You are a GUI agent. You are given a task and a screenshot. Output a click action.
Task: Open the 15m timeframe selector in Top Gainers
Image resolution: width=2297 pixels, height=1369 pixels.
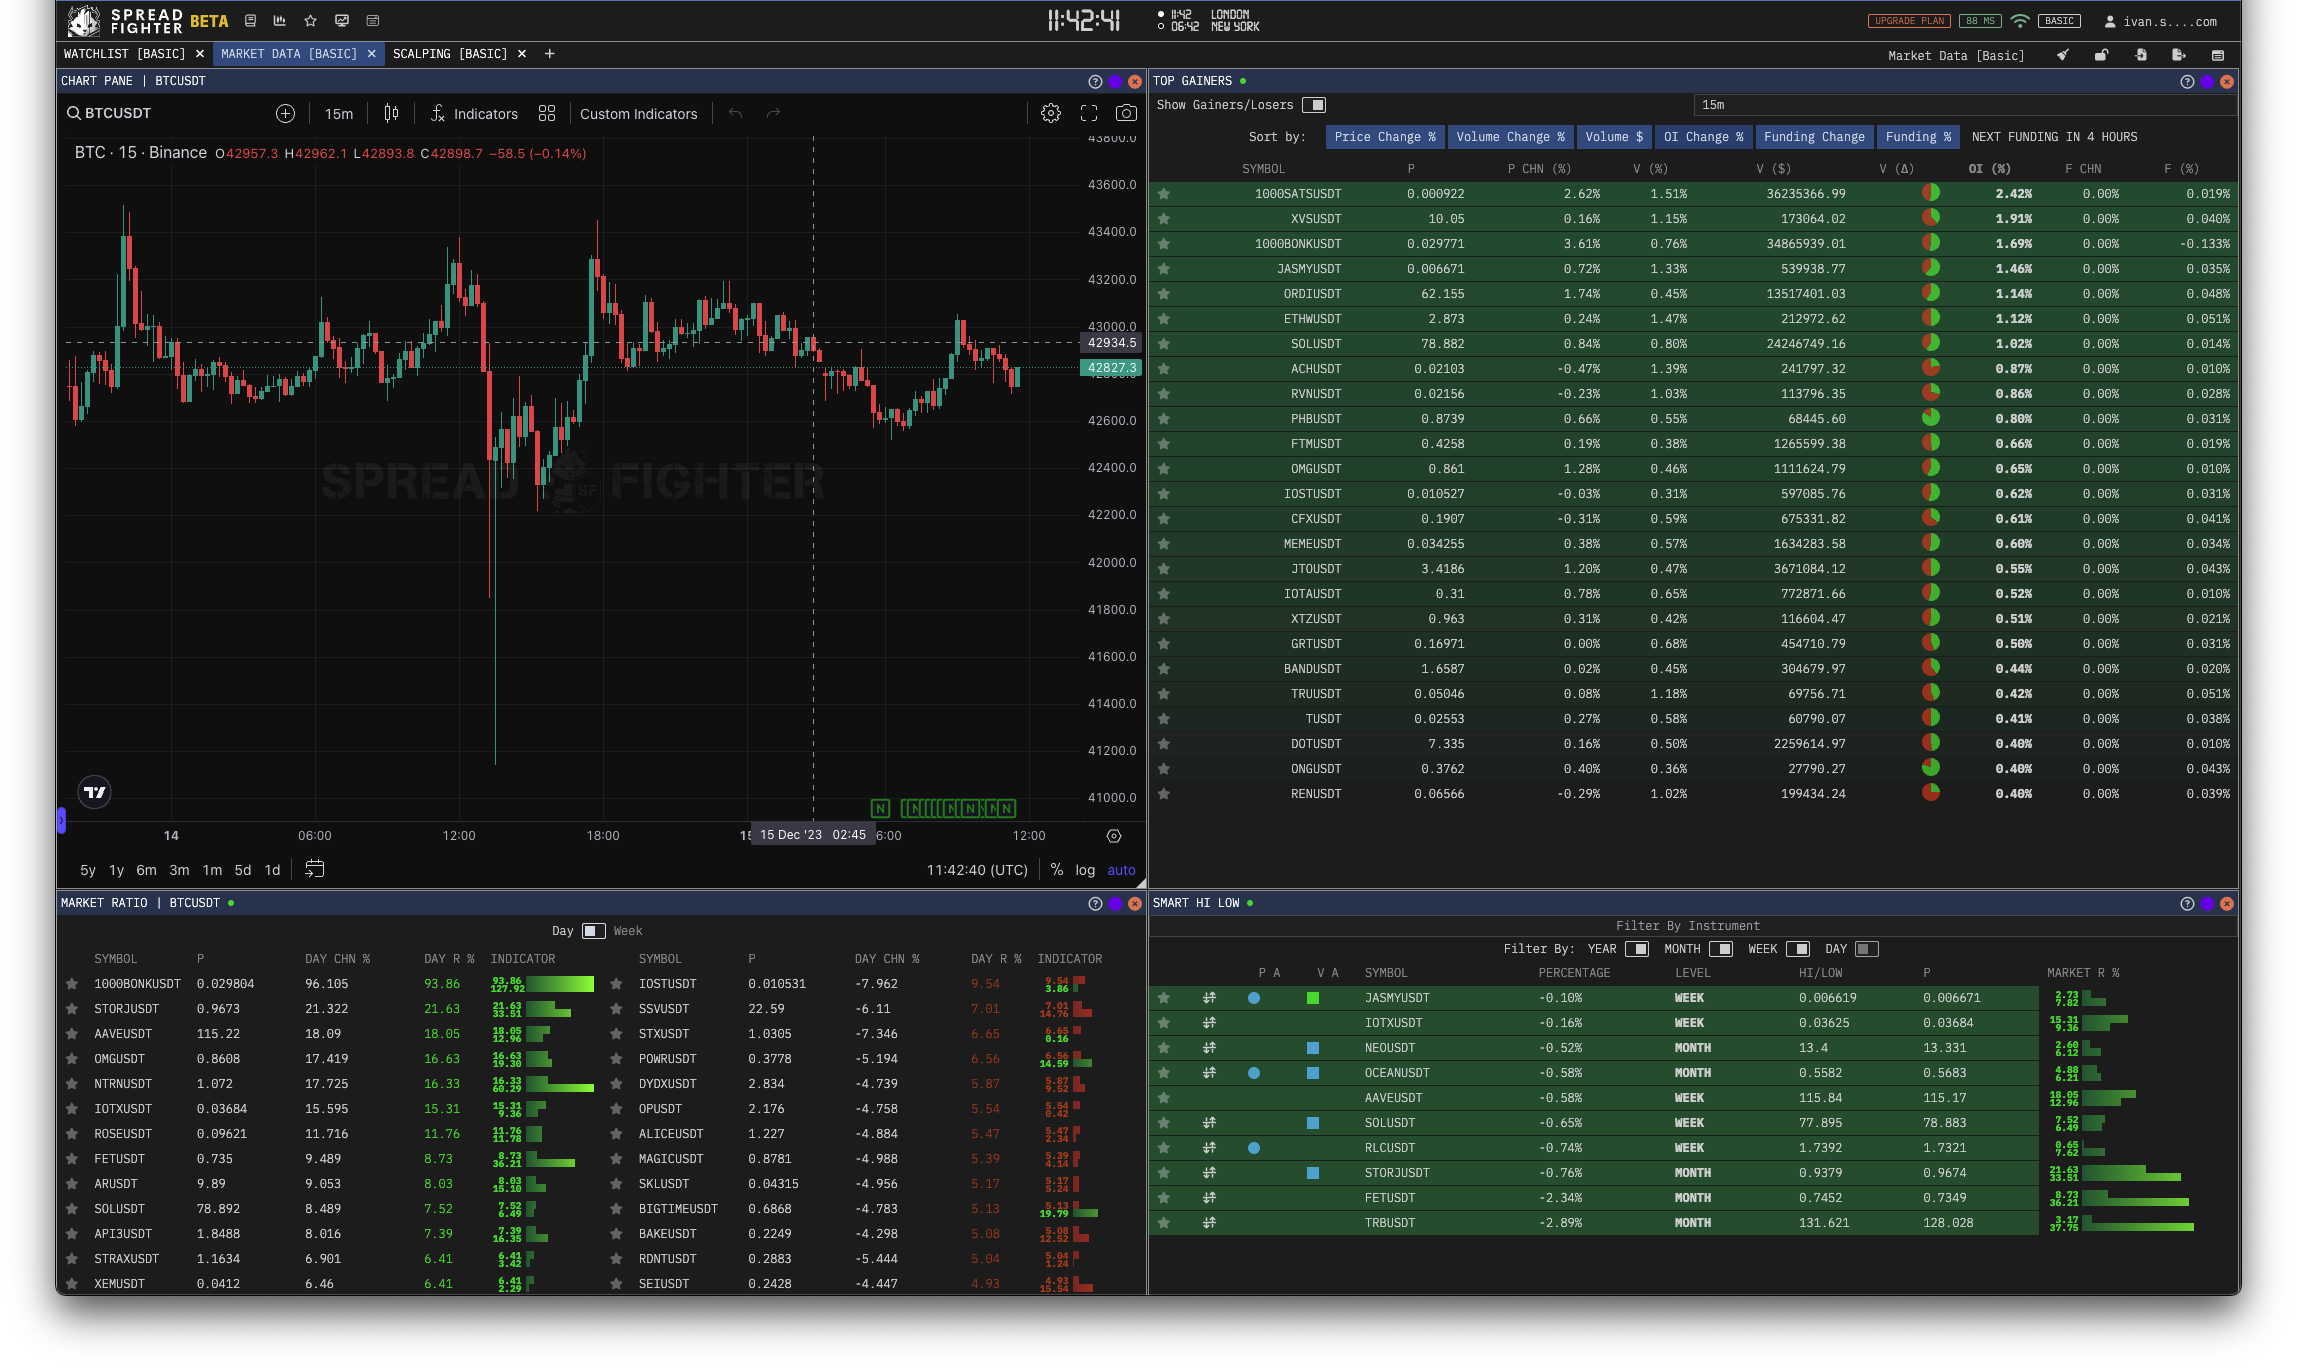(x=1964, y=105)
